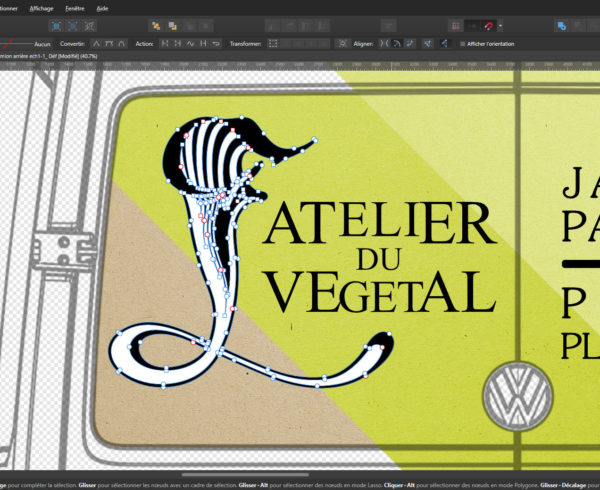
Task: Open the snapping options dropdown arrow
Action: pos(500,26)
